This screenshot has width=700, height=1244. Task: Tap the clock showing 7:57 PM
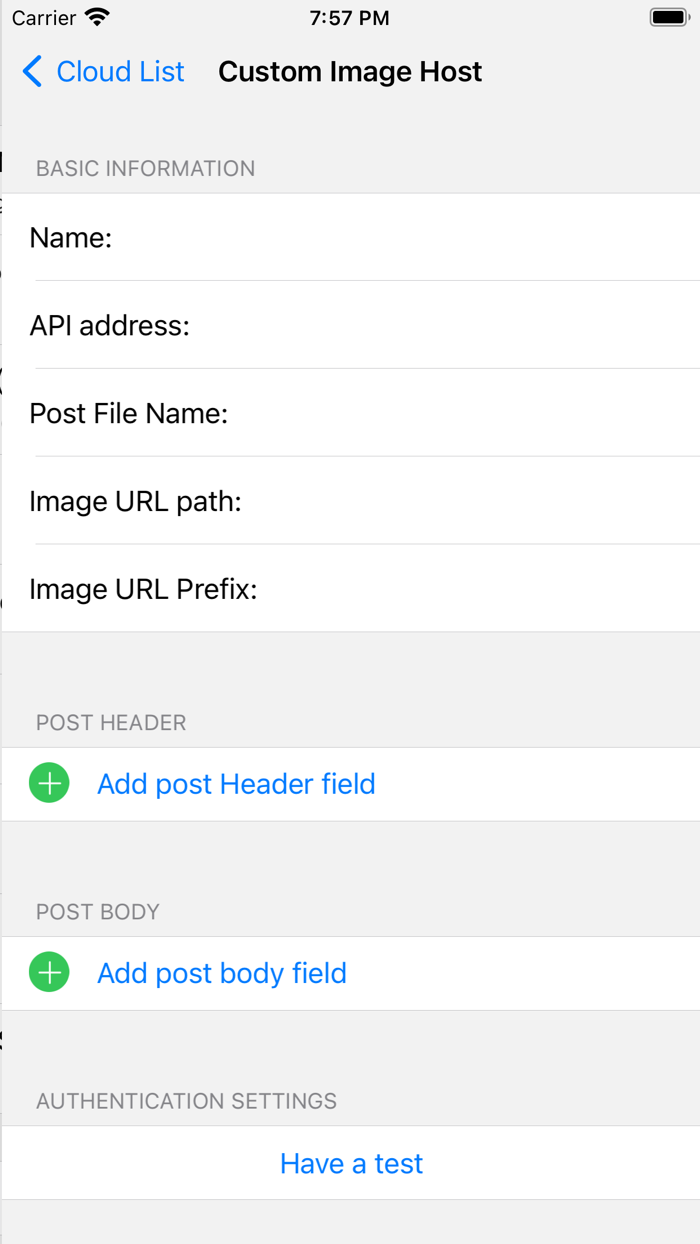350,17
